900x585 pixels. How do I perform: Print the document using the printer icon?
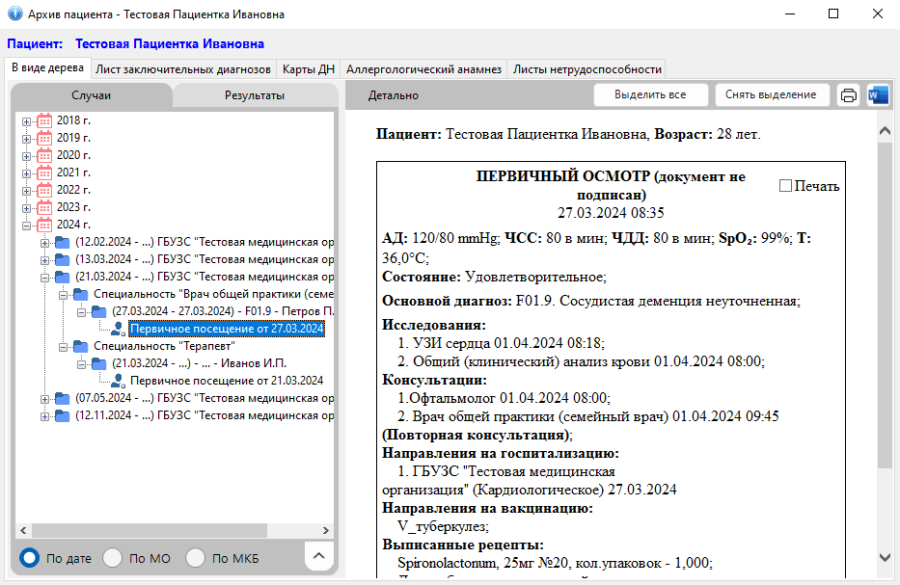[x=848, y=95]
